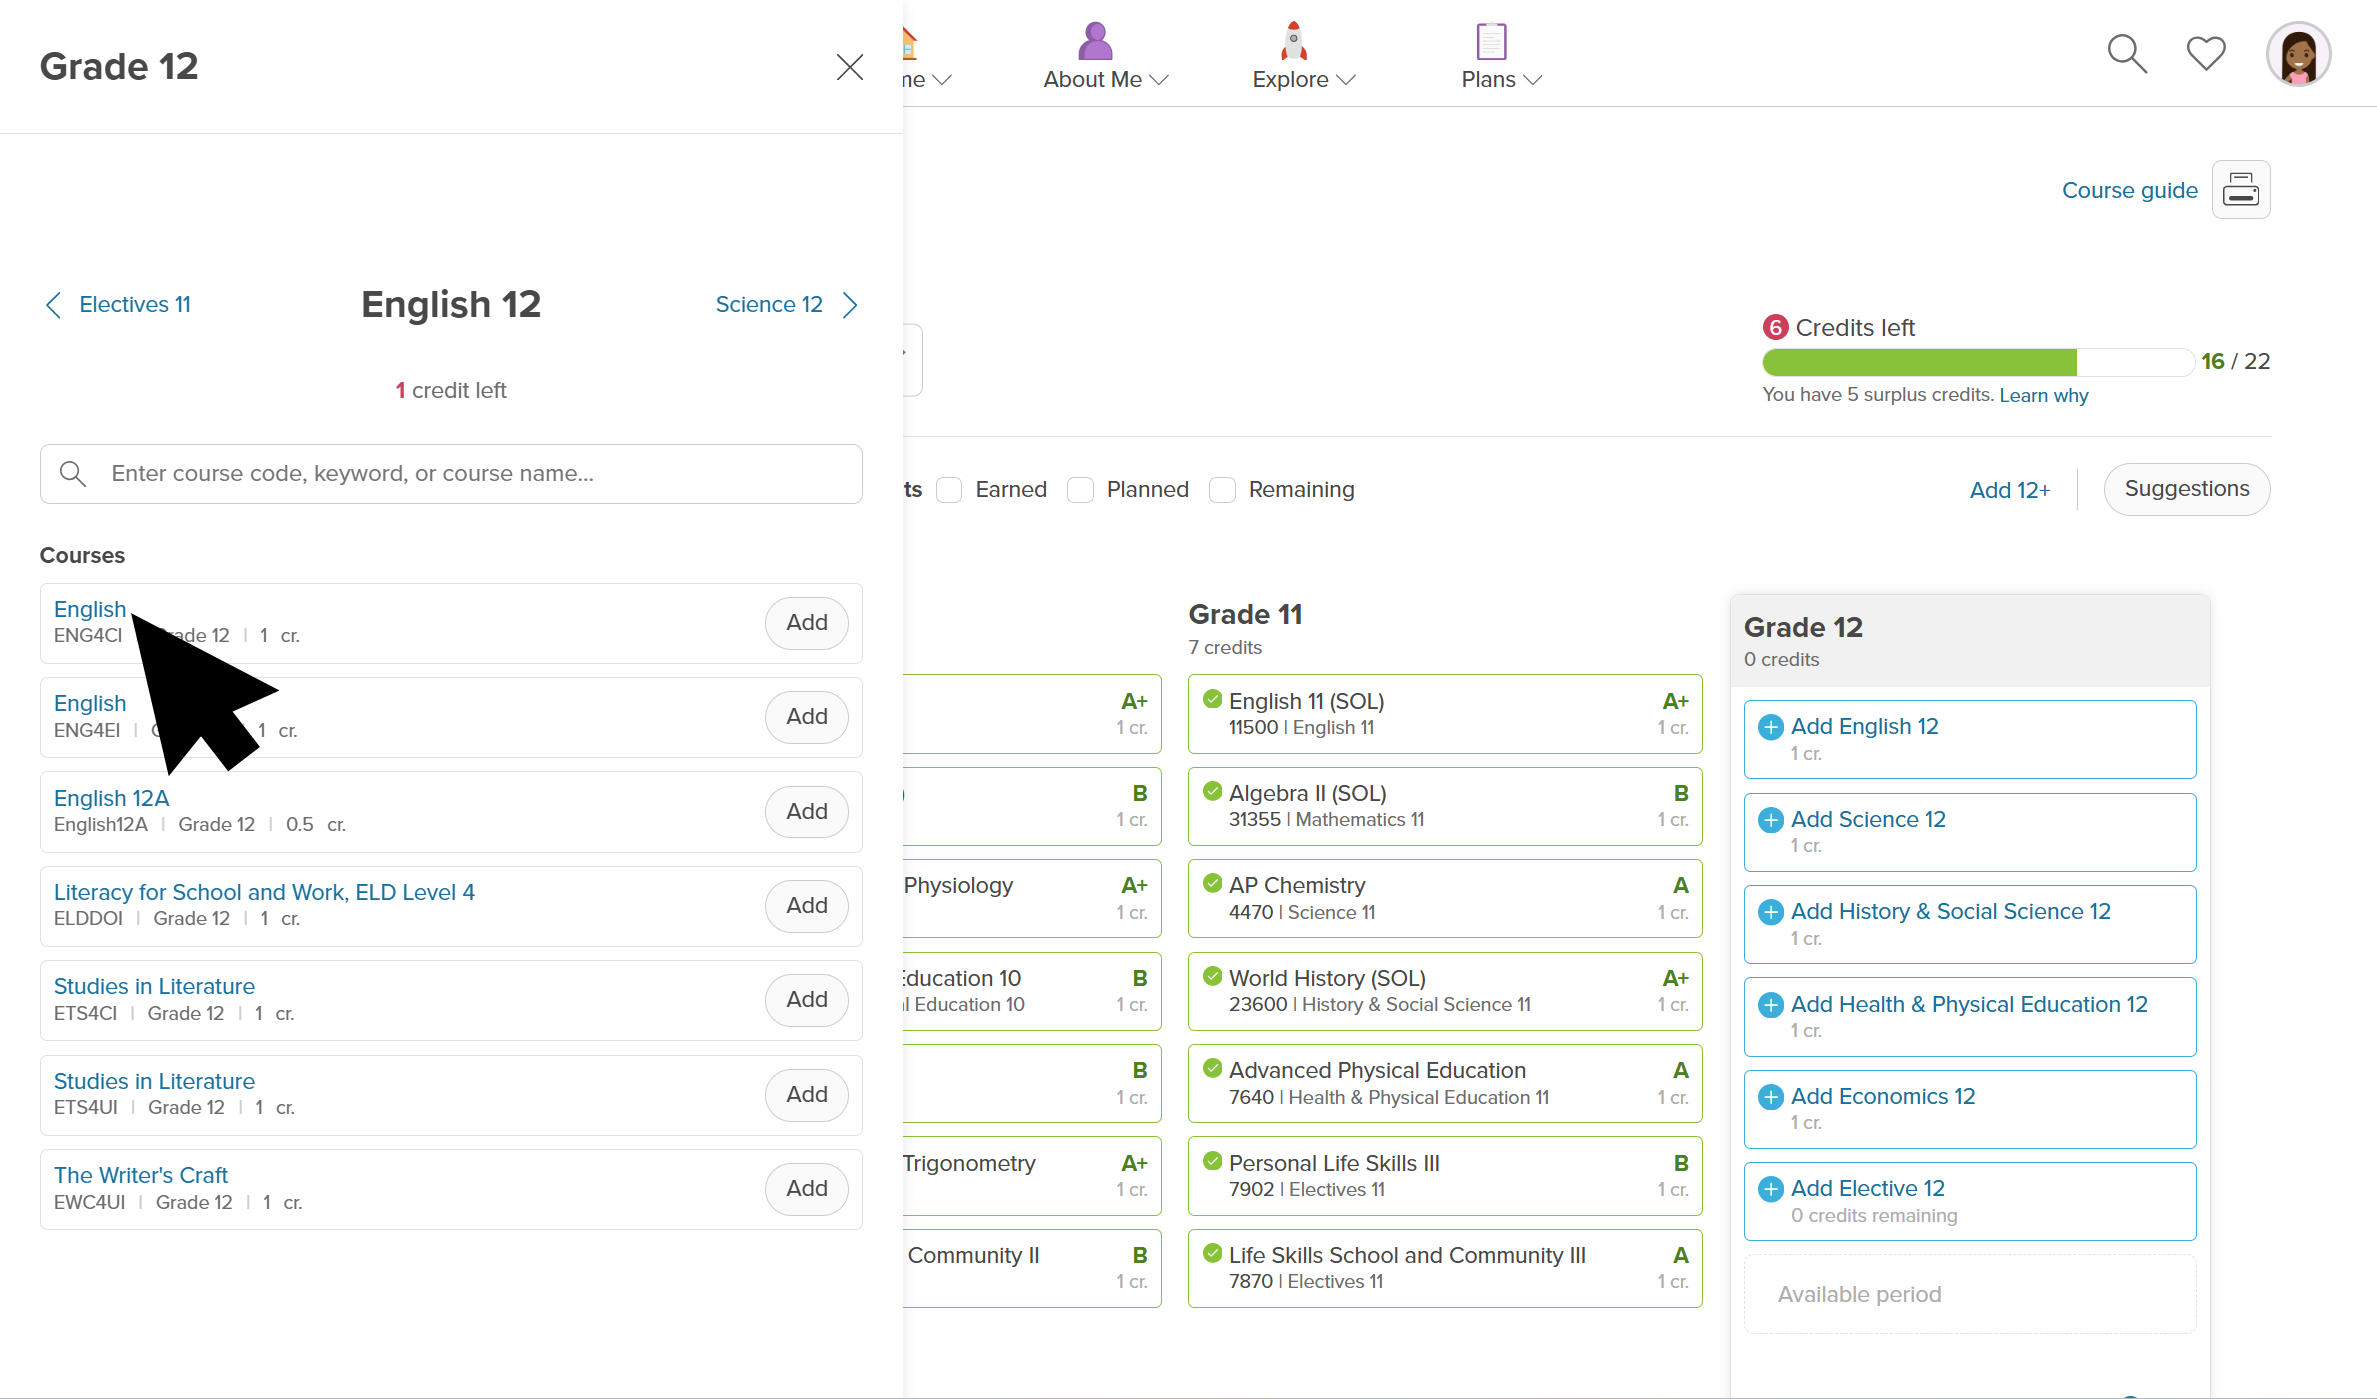Focus the course search input field
This screenshot has width=2377, height=1399.
pyautogui.click(x=451, y=474)
